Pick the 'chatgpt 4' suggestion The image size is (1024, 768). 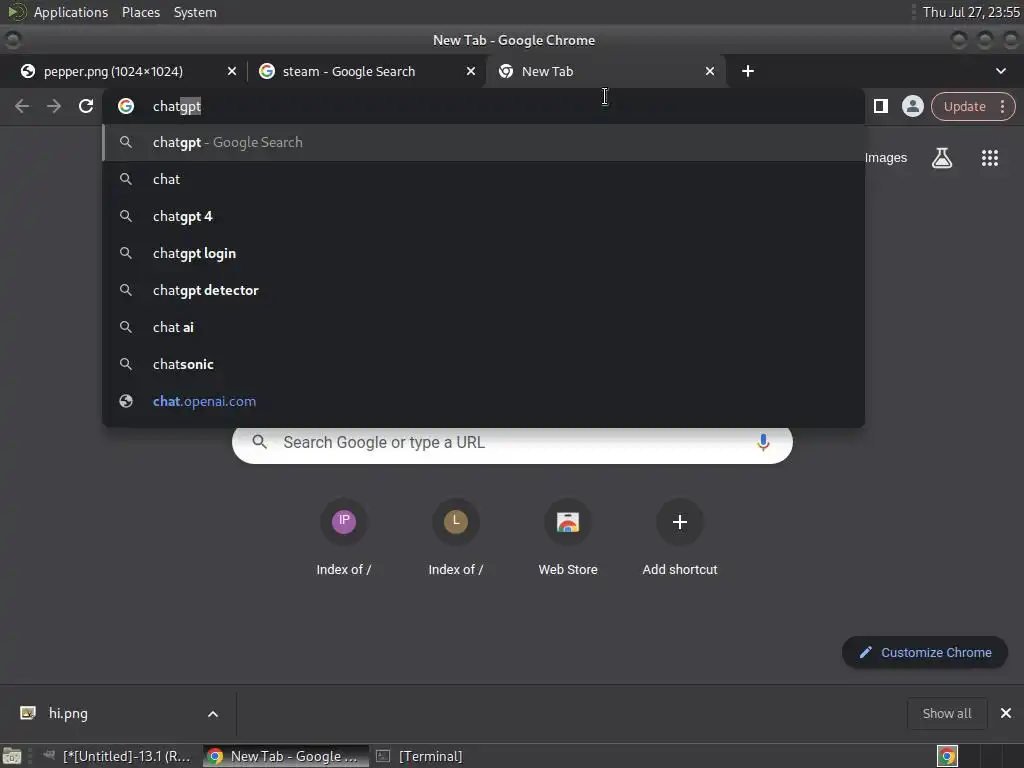pyautogui.click(x=483, y=216)
